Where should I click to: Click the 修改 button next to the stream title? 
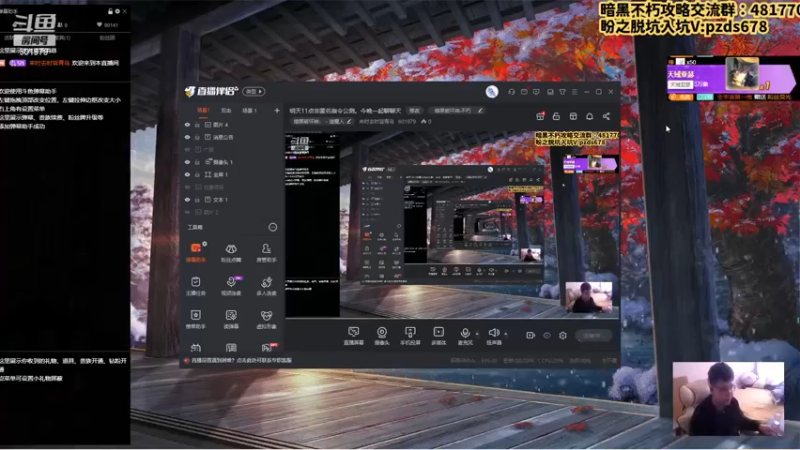[414, 110]
